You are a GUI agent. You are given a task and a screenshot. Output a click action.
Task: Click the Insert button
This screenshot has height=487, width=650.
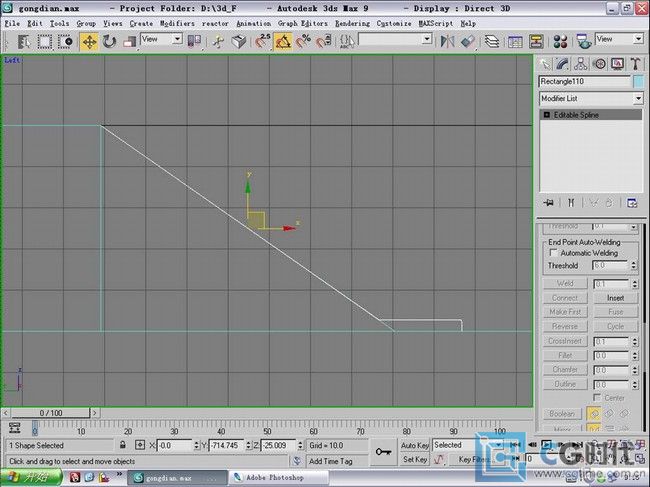point(615,298)
